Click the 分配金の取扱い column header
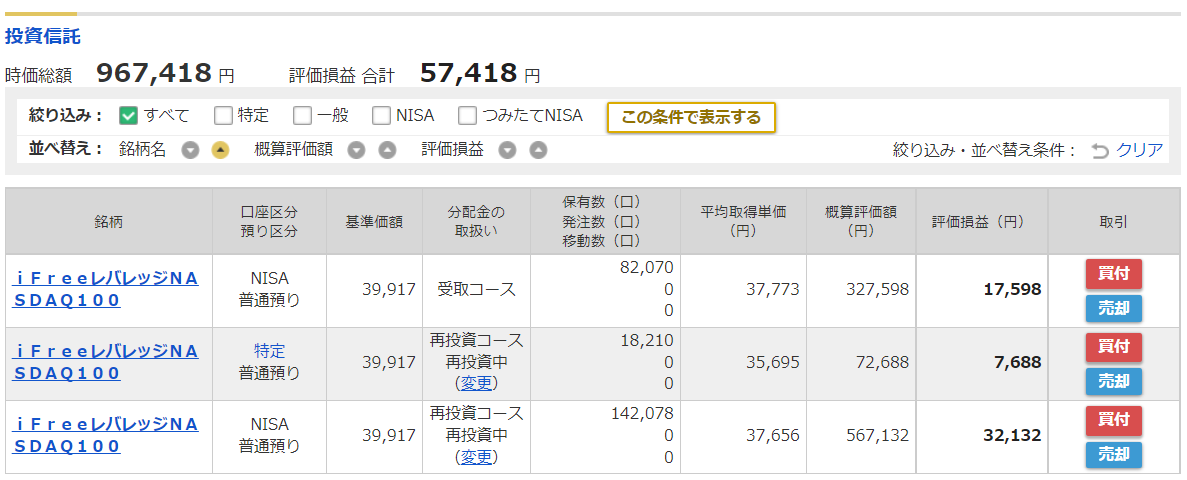Viewport: 1187px width, 480px height. [x=476, y=222]
